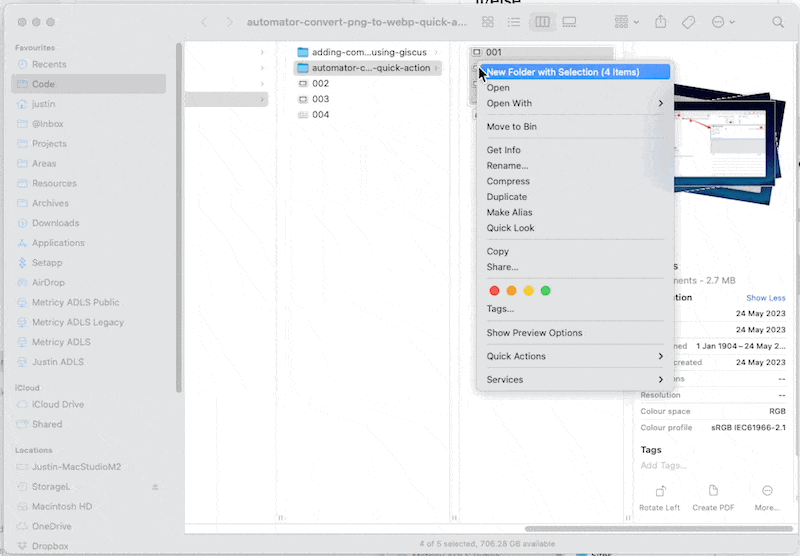Viewport: 800px width, 556px height.
Task: Open OneDrive location in sidebar
Action: 89,526
